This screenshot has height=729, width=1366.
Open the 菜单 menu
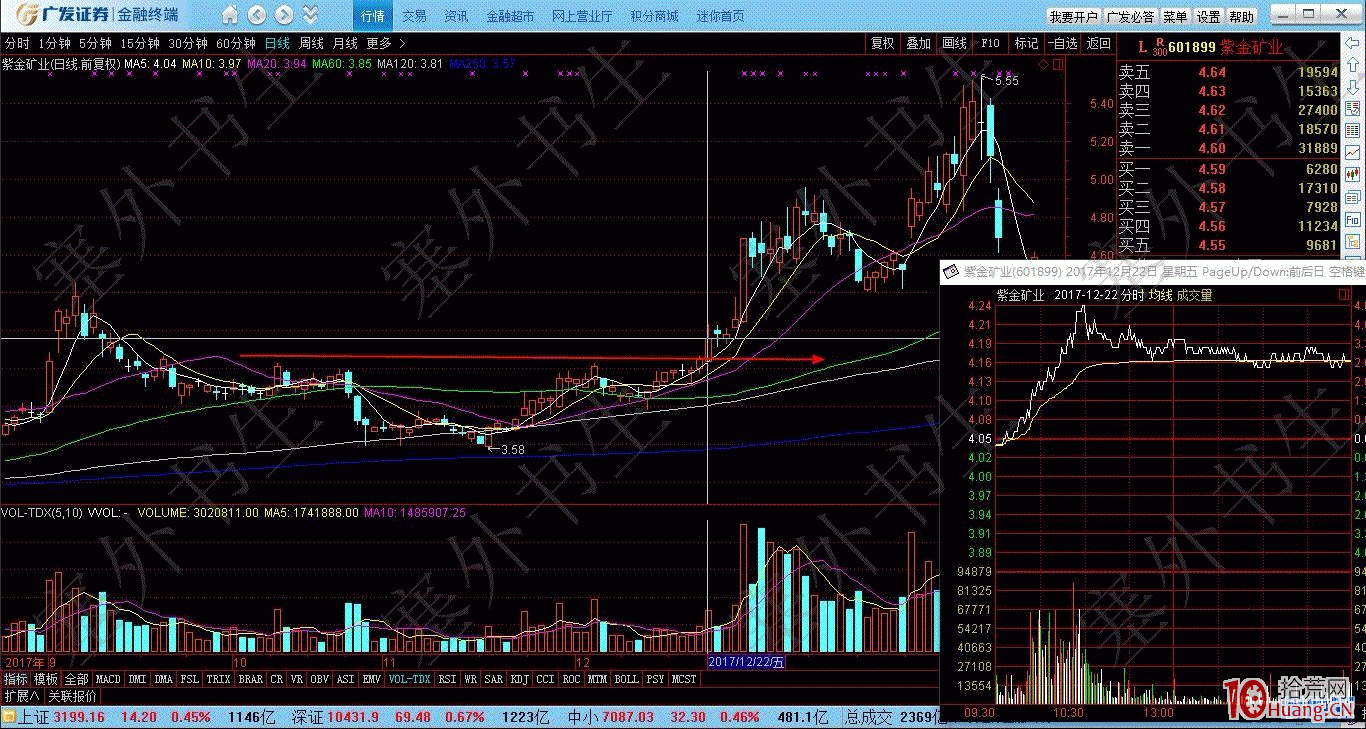[x=1176, y=17]
